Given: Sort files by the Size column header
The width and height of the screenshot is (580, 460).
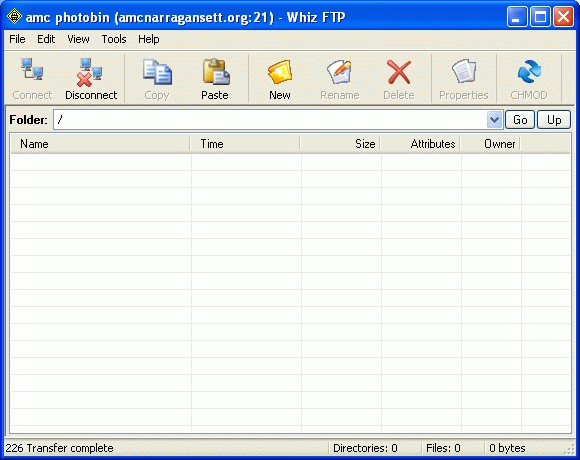Looking at the screenshot, I should point(340,143).
